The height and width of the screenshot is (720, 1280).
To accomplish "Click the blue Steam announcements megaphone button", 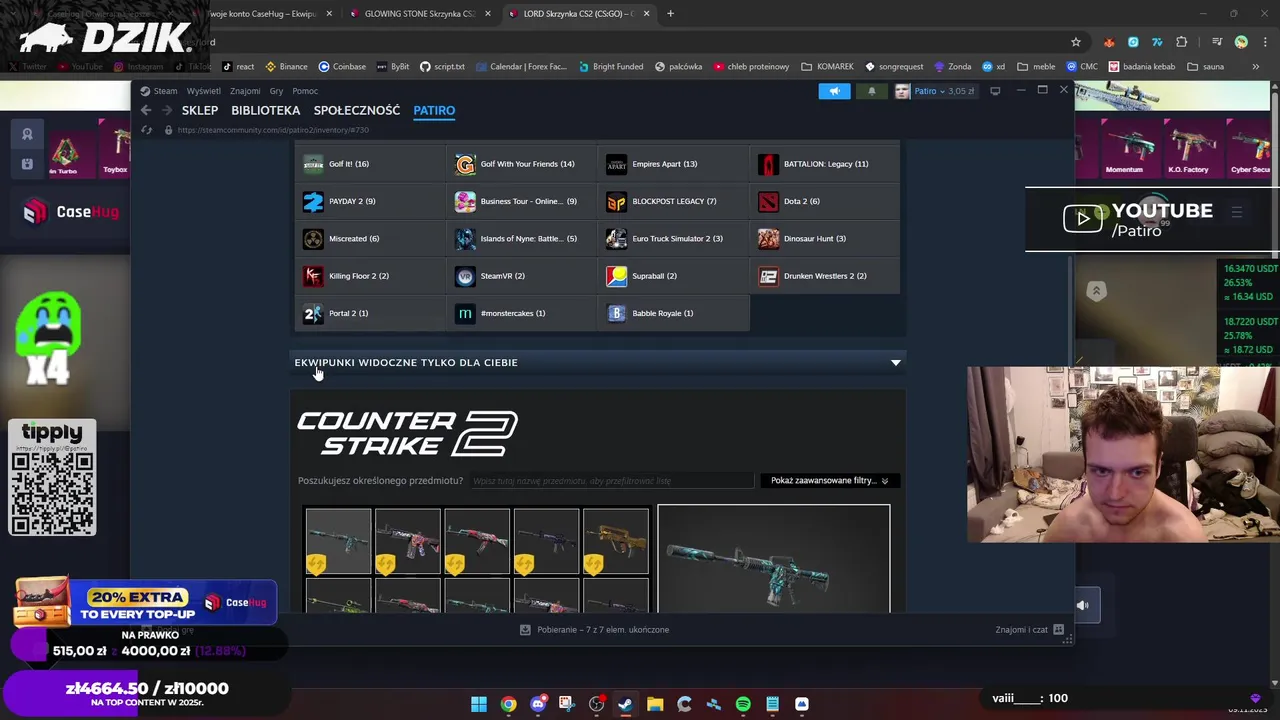I will 834,91.
